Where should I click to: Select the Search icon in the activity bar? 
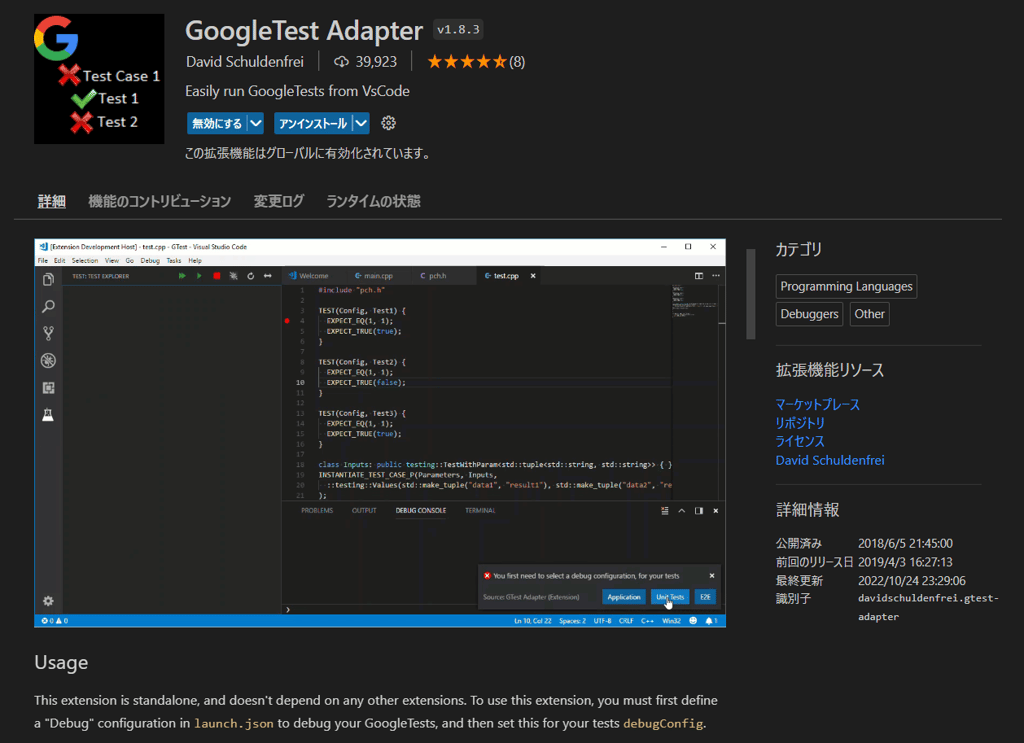point(50,307)
